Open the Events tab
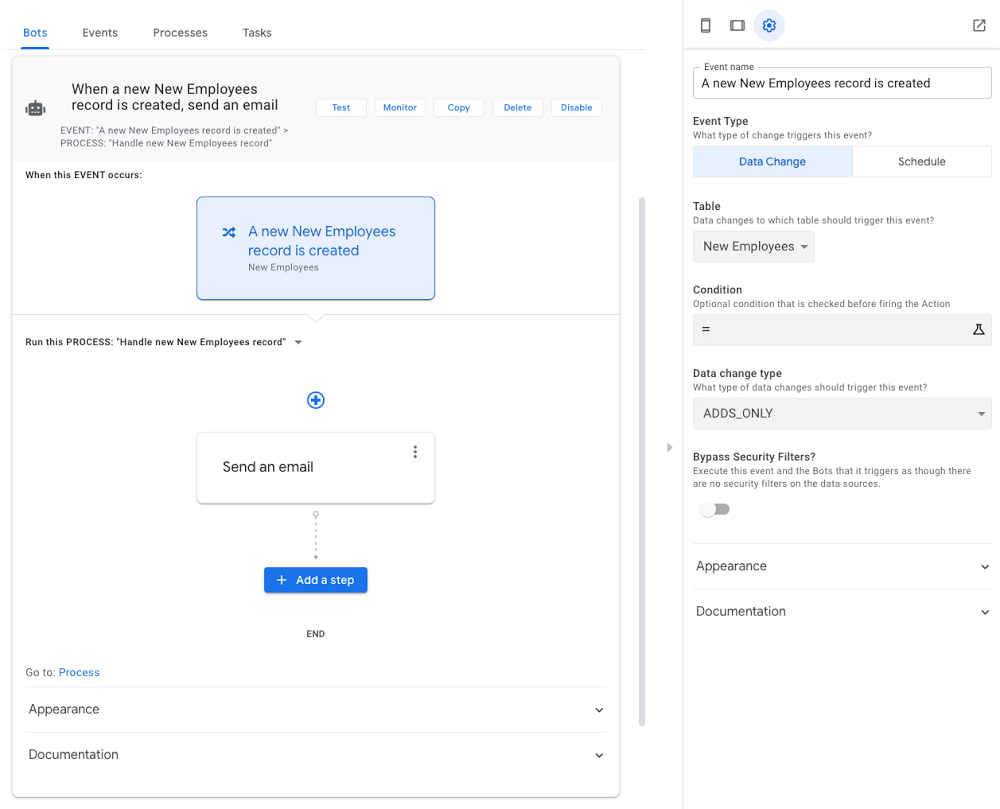 pyautogui.click(x=100, y=33)
